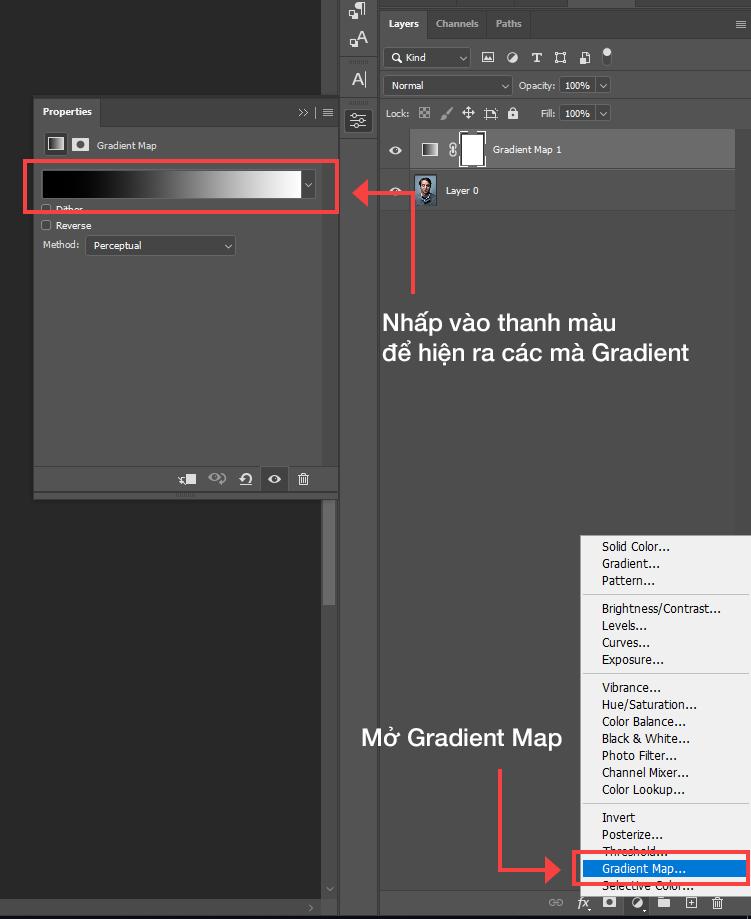Select the Properties tab
This screenshot has height=919, width=751.
tap(67, 111)
